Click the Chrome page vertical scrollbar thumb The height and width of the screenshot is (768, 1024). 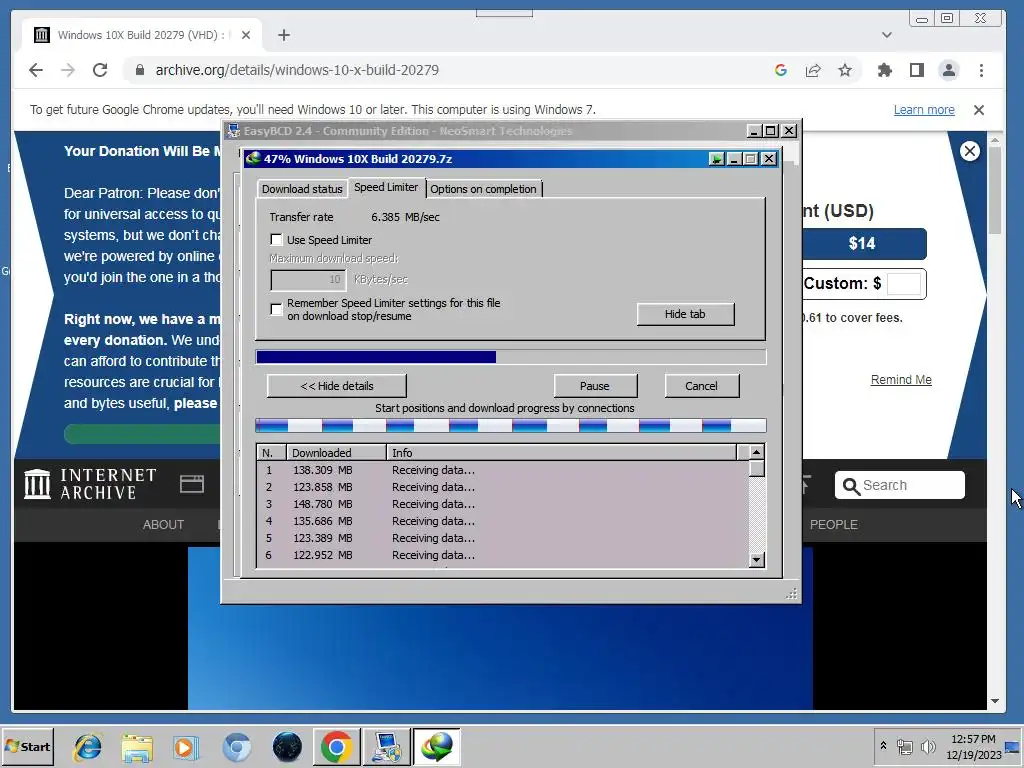click(994, 191)
